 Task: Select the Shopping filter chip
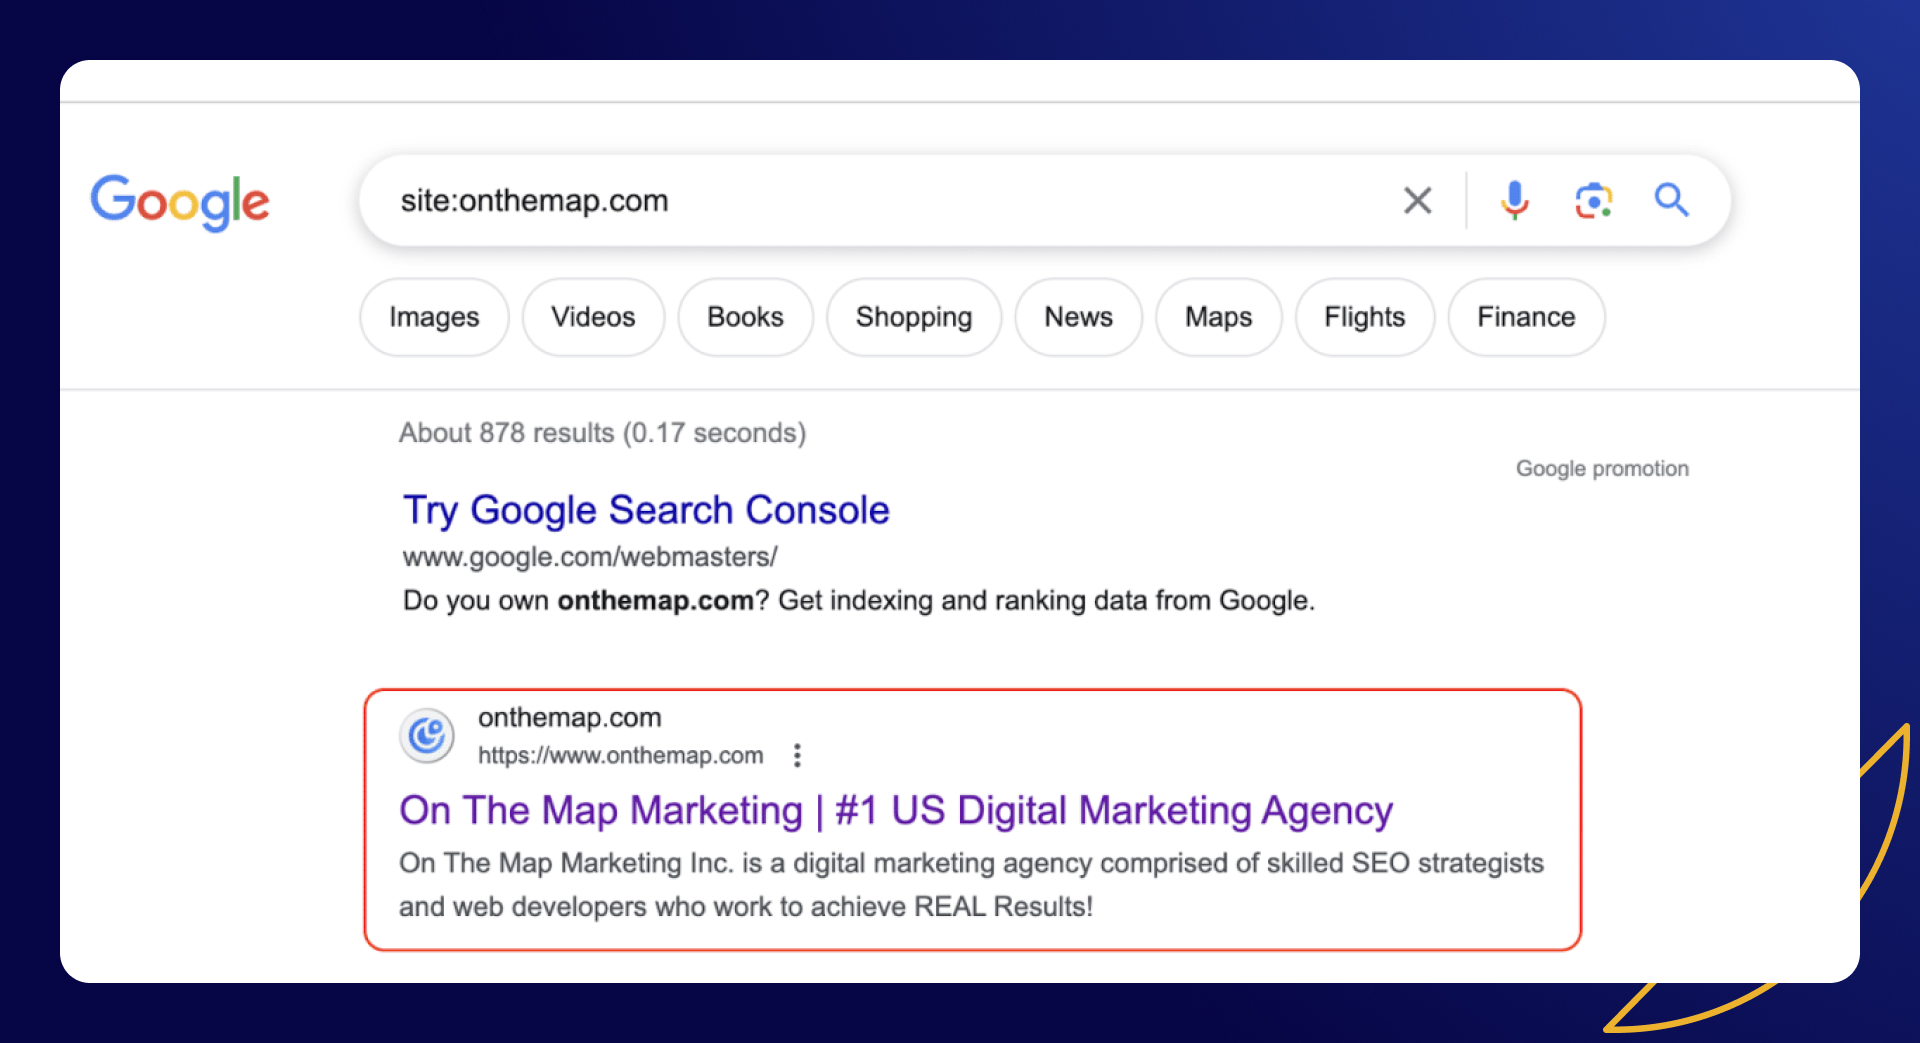coord(913,317)
